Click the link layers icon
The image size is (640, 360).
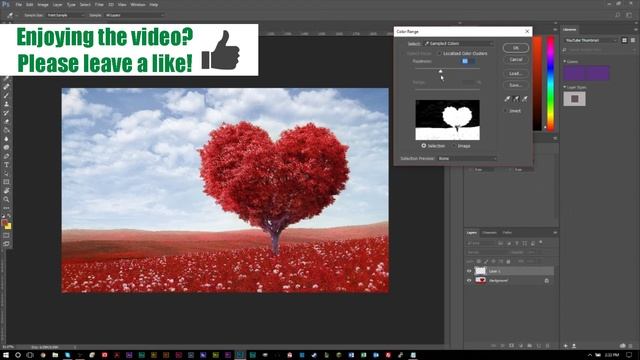493,346
